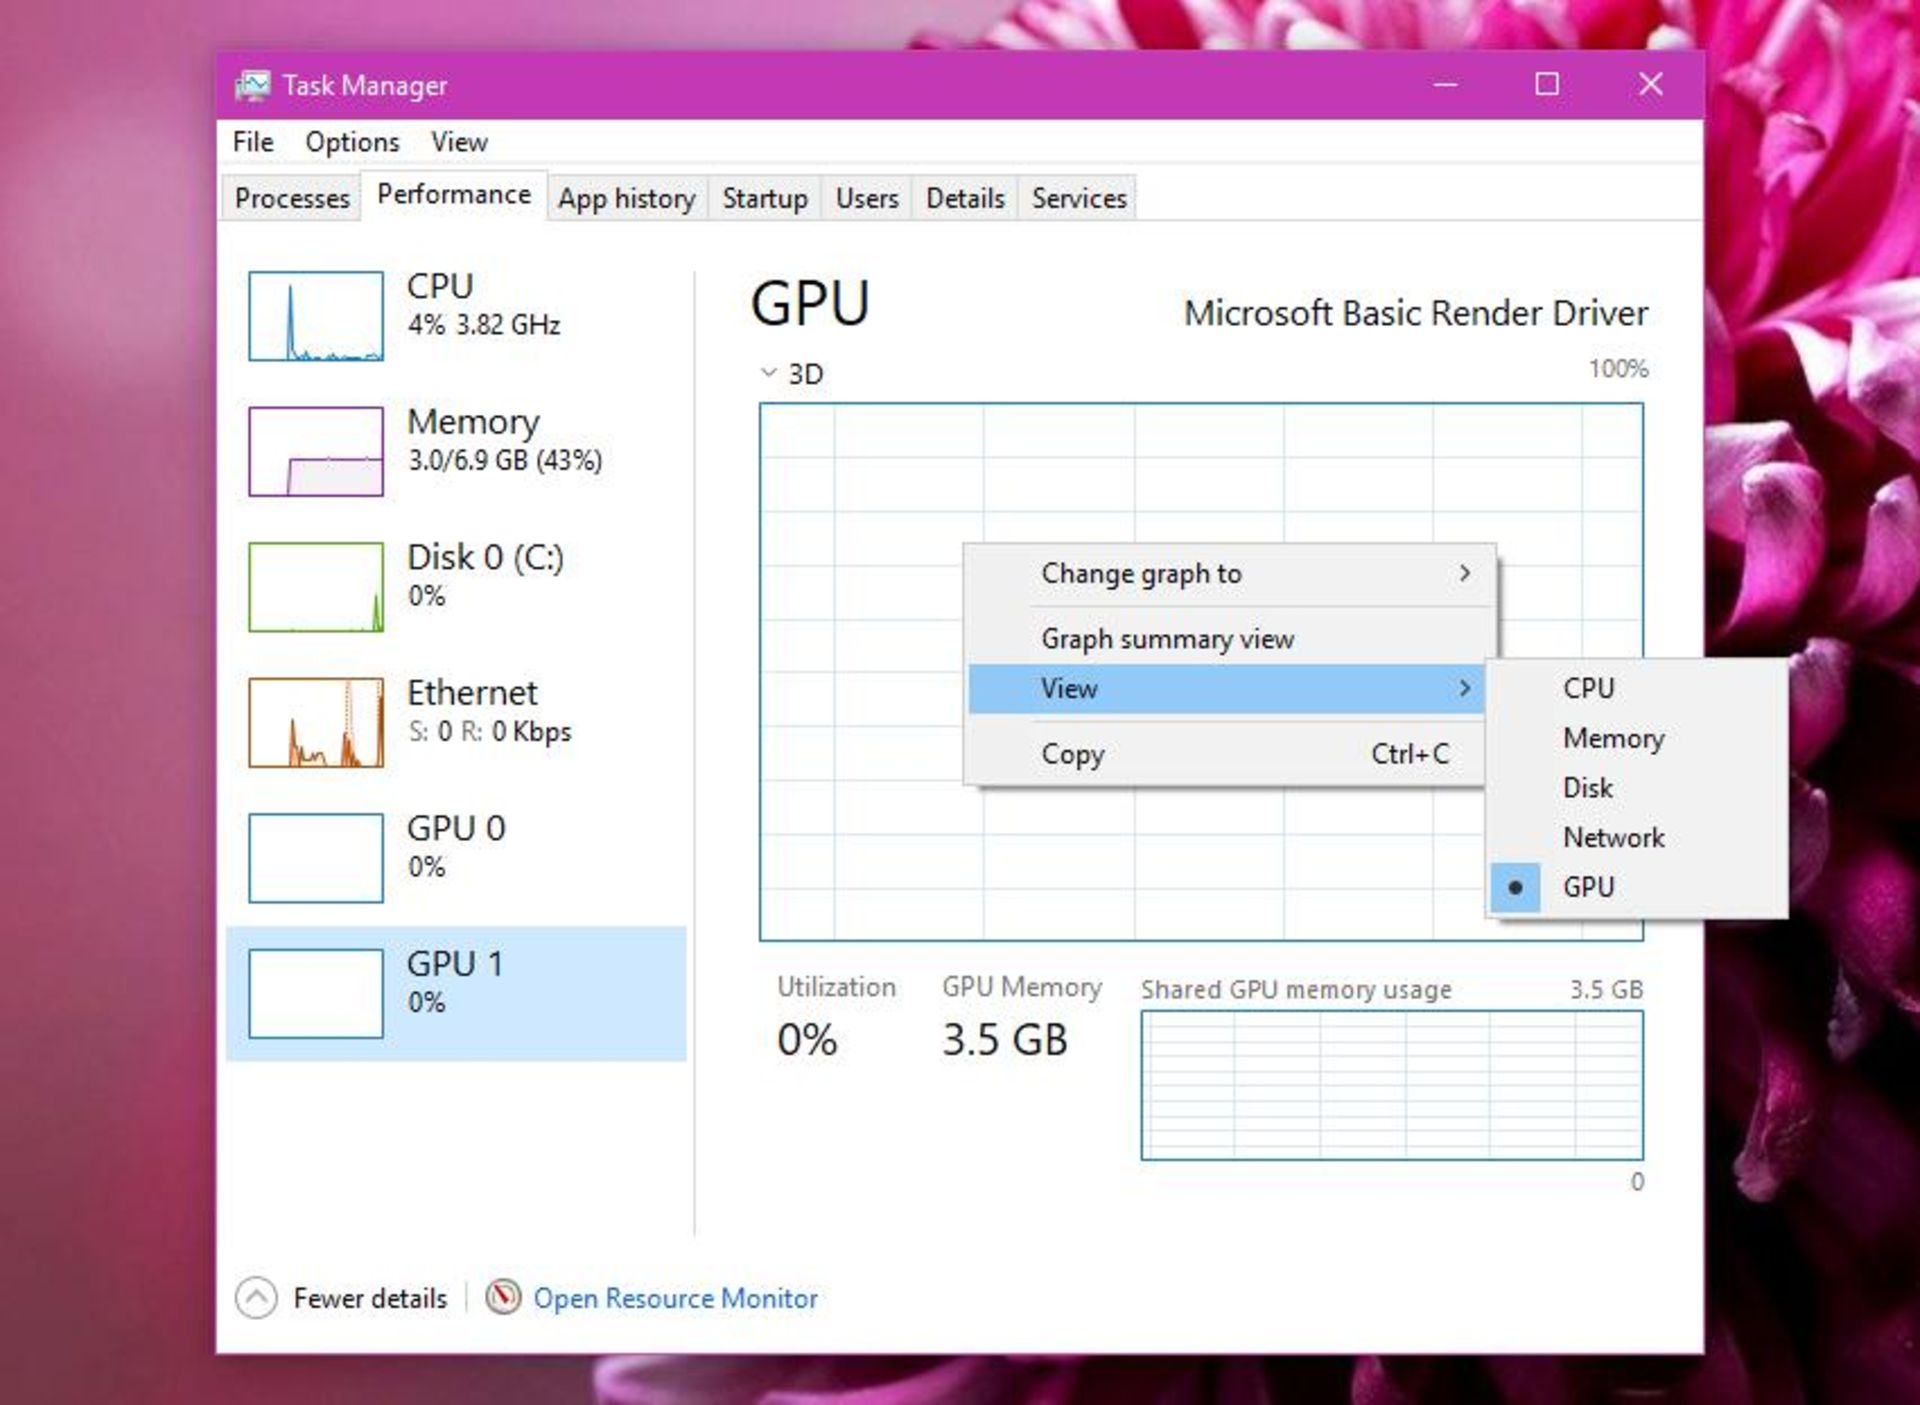Click the Task Manager title bar icon
This screenshot has width=1920, height=1405.
pos(252,86)
